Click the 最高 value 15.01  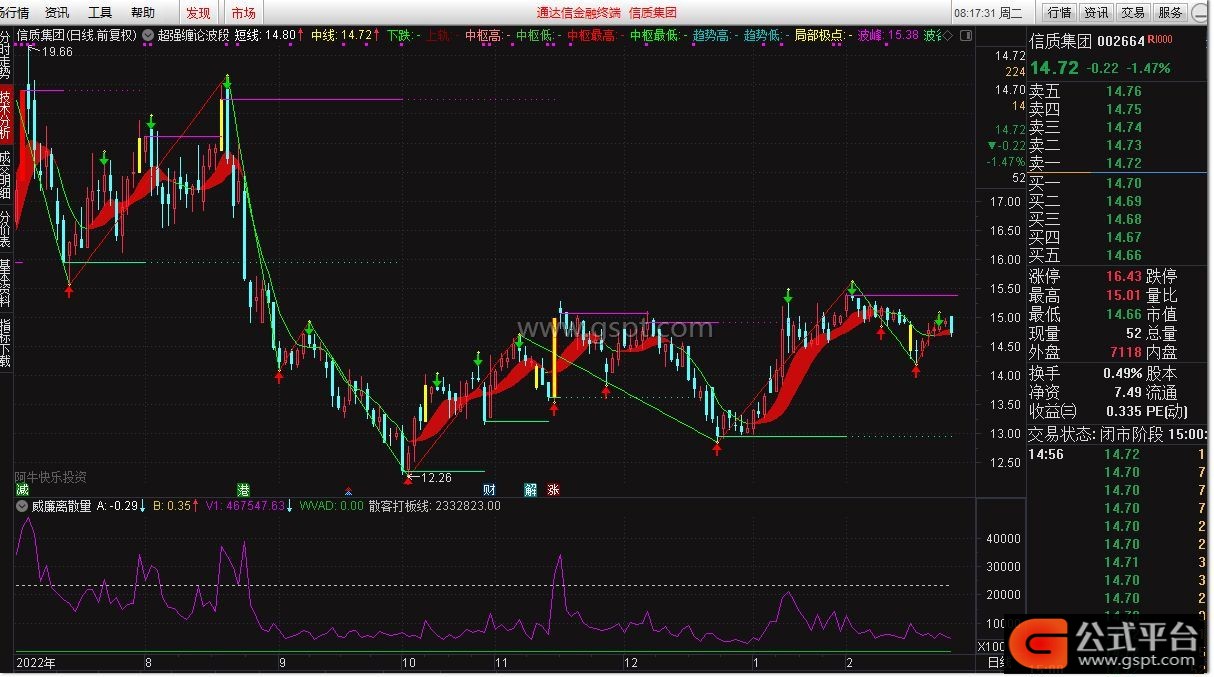[1123, 295]
